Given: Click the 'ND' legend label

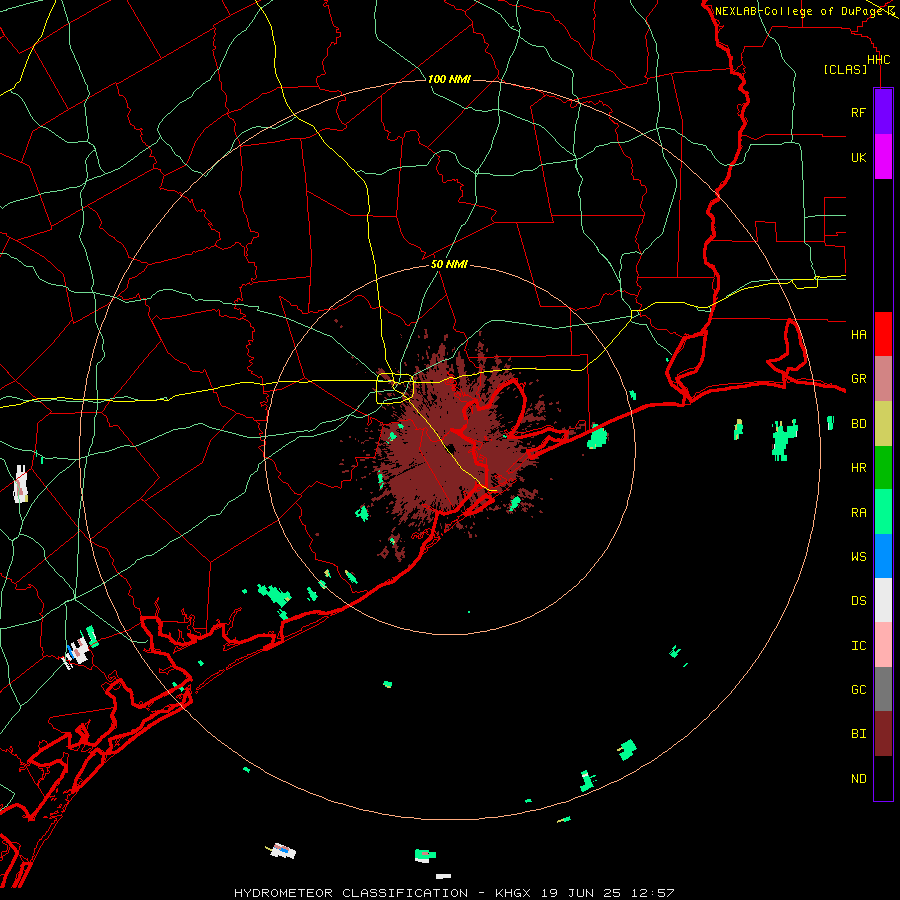Looking at the screenshot, I should 858,779.
